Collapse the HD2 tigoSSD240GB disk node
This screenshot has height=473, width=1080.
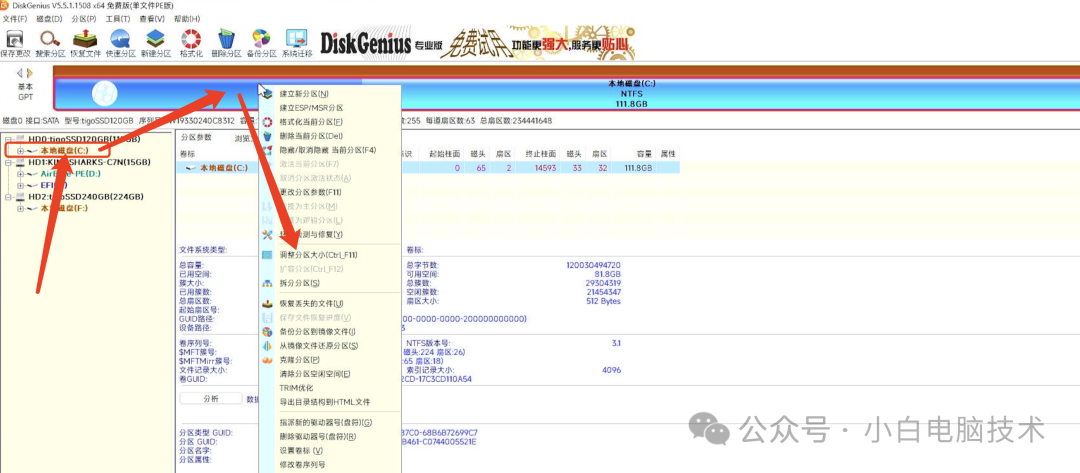(x=8, y=197)
